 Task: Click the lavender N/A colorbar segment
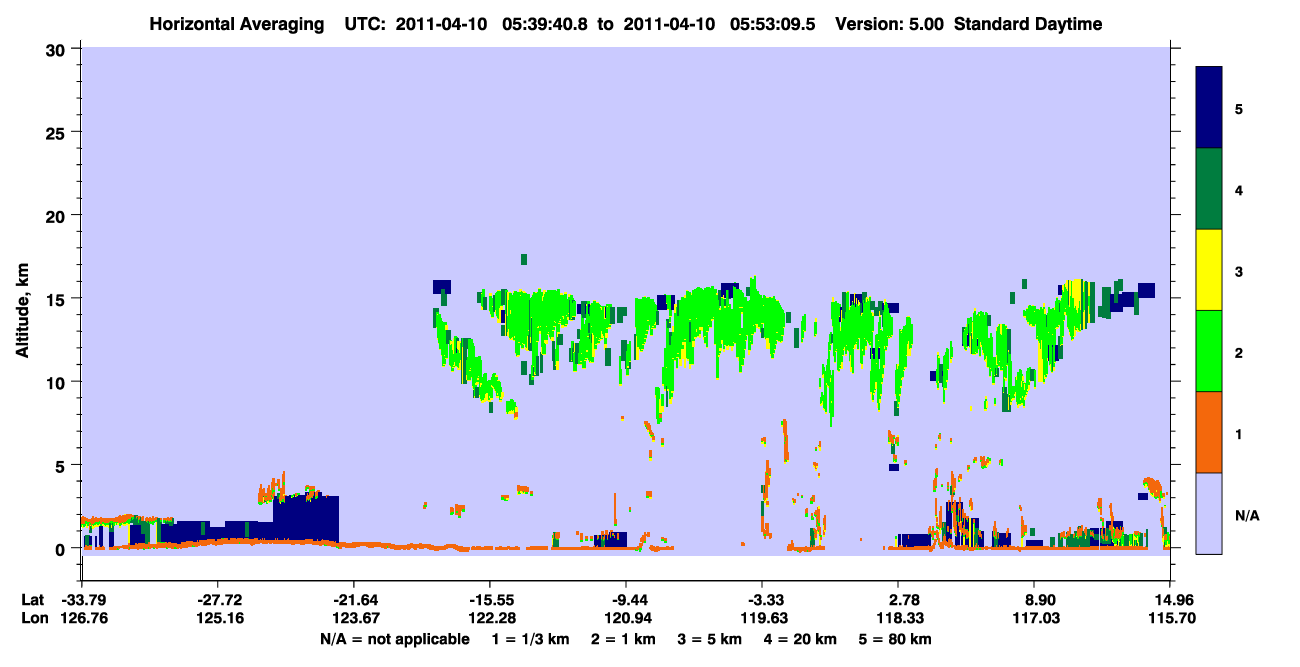pyautogui.click(x=1210, y=513)
